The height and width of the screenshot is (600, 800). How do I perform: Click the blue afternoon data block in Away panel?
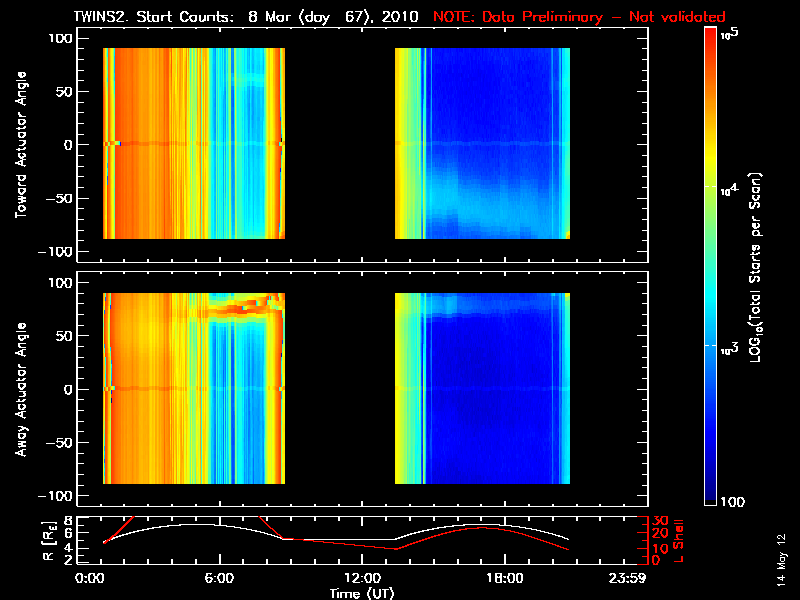click(x=482, y=388)
